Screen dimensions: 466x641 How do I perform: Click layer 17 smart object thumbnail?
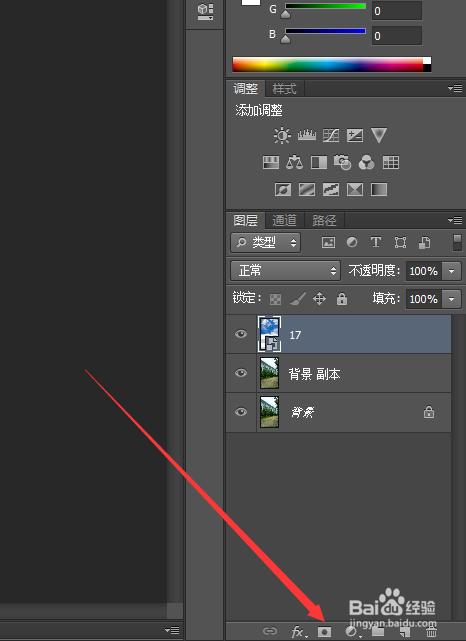(x=269, y=334)
